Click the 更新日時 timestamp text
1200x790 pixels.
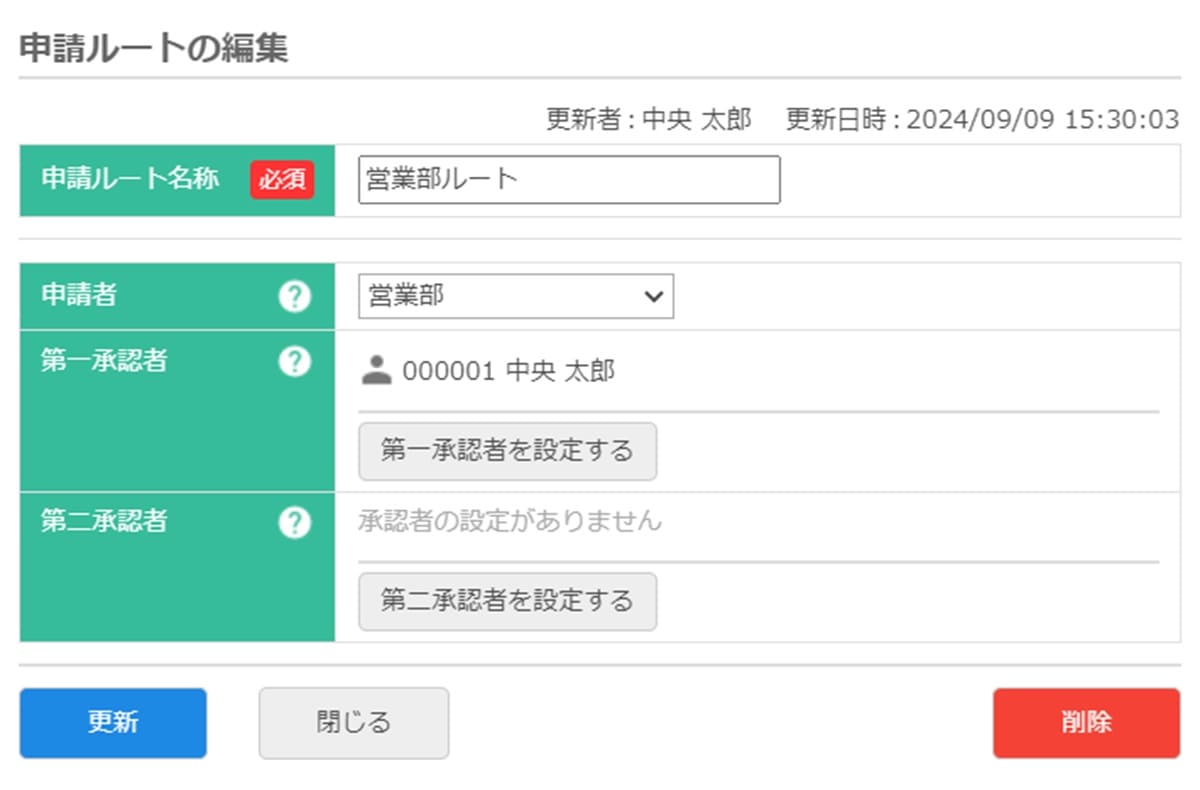point(982,120)
